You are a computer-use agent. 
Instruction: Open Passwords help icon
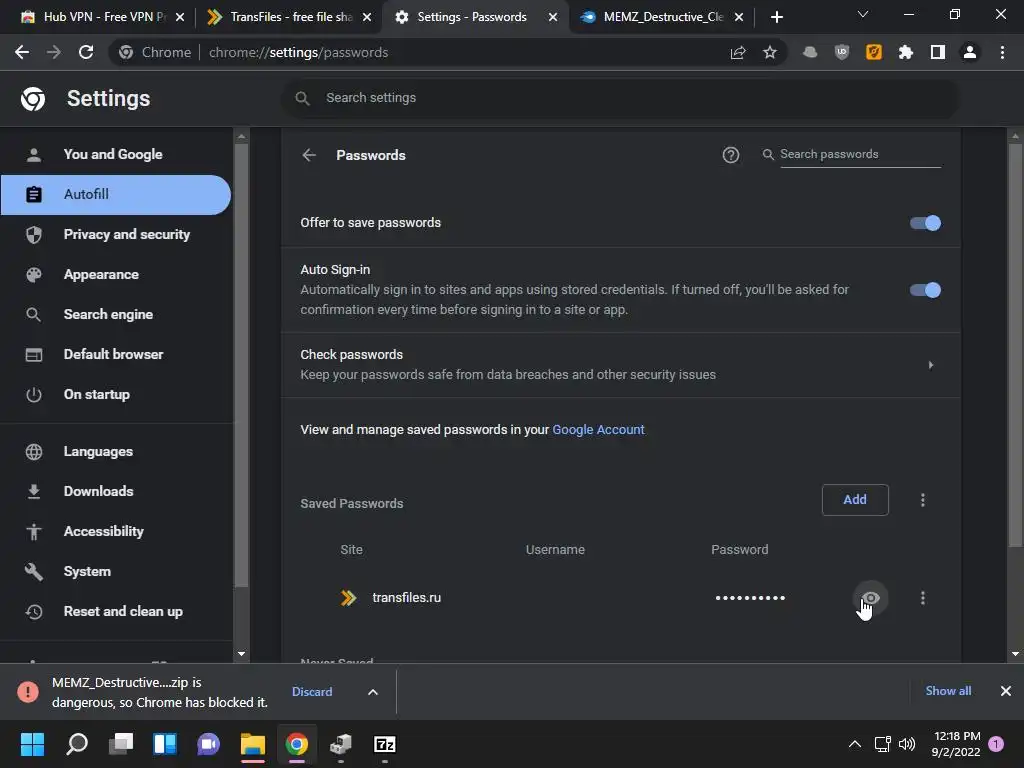pos(731,155)
